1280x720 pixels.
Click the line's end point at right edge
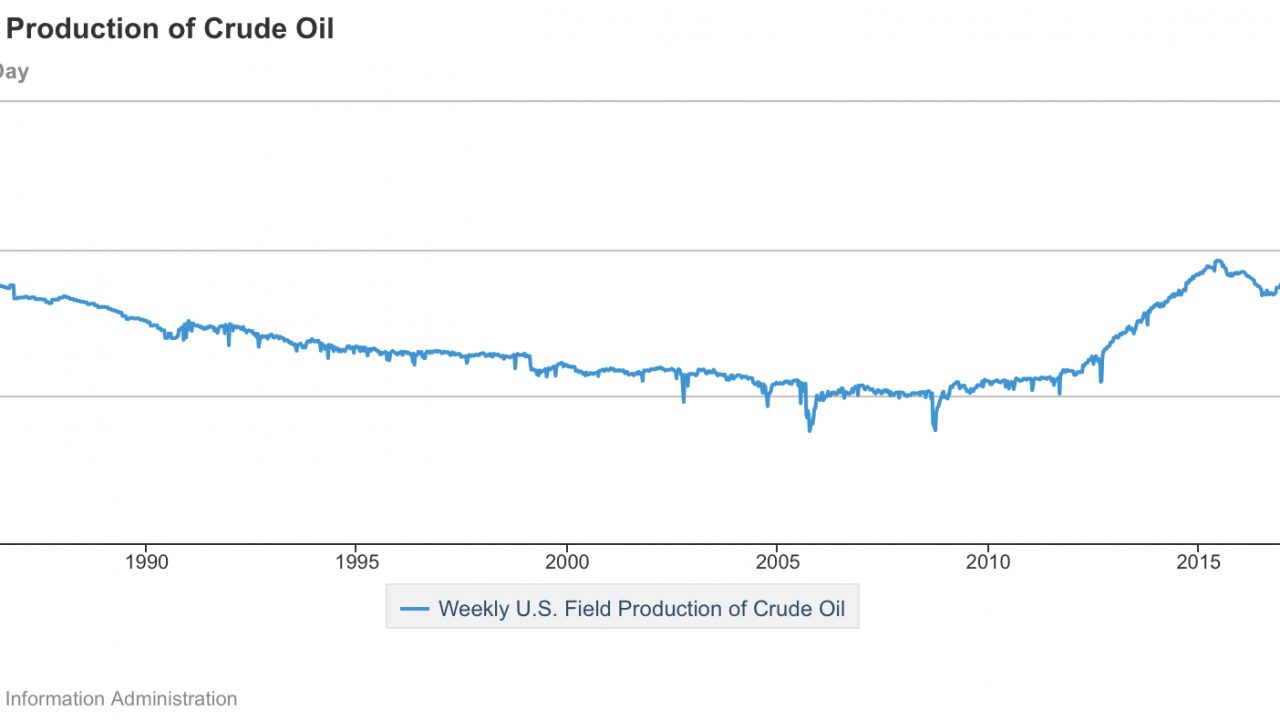coord(1277,285)
